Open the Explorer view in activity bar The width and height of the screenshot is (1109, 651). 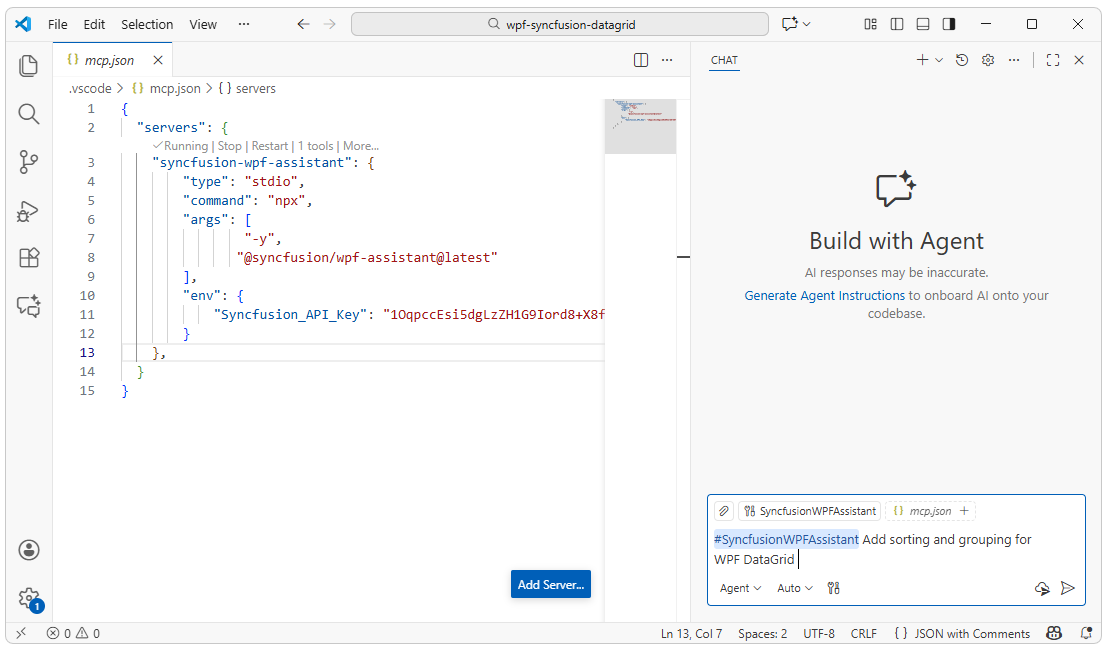(x=28, y=65)
